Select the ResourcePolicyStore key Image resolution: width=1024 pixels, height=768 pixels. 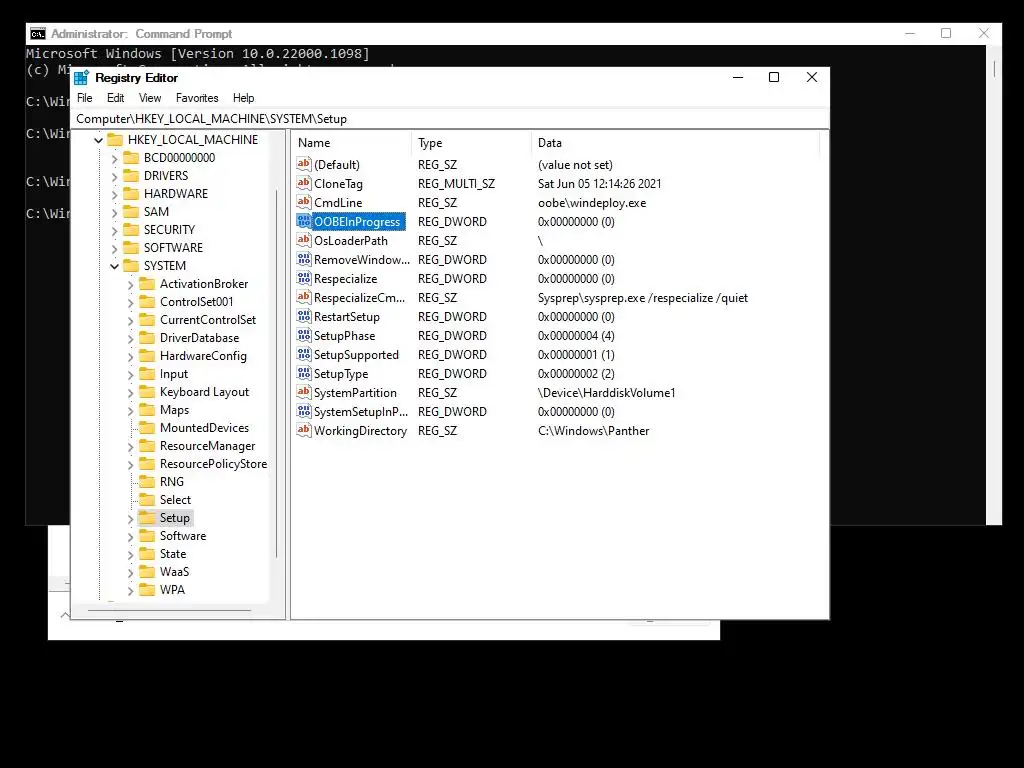tap(214, 464)
